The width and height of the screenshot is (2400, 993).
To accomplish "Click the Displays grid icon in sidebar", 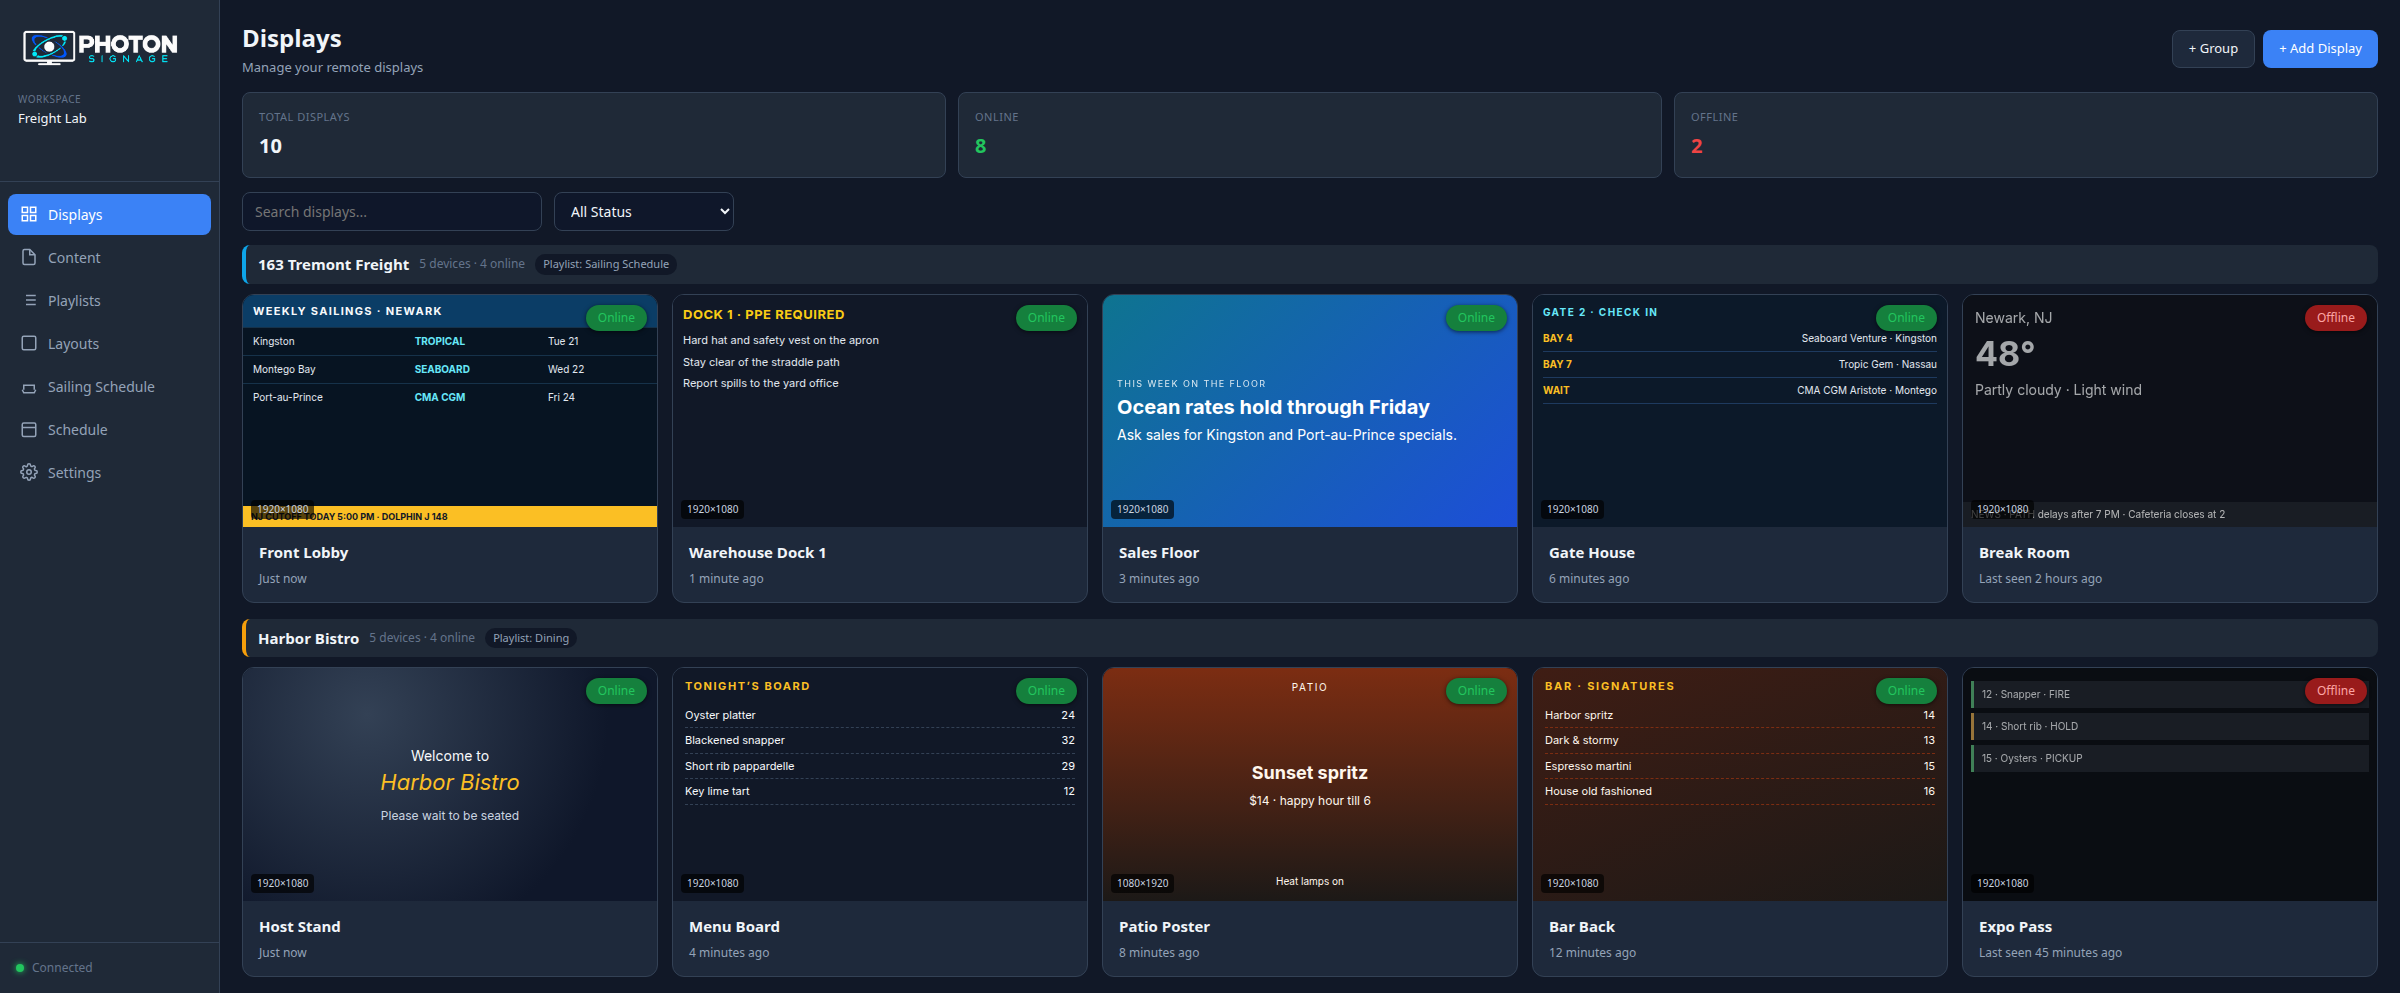I will click(29, 214).
